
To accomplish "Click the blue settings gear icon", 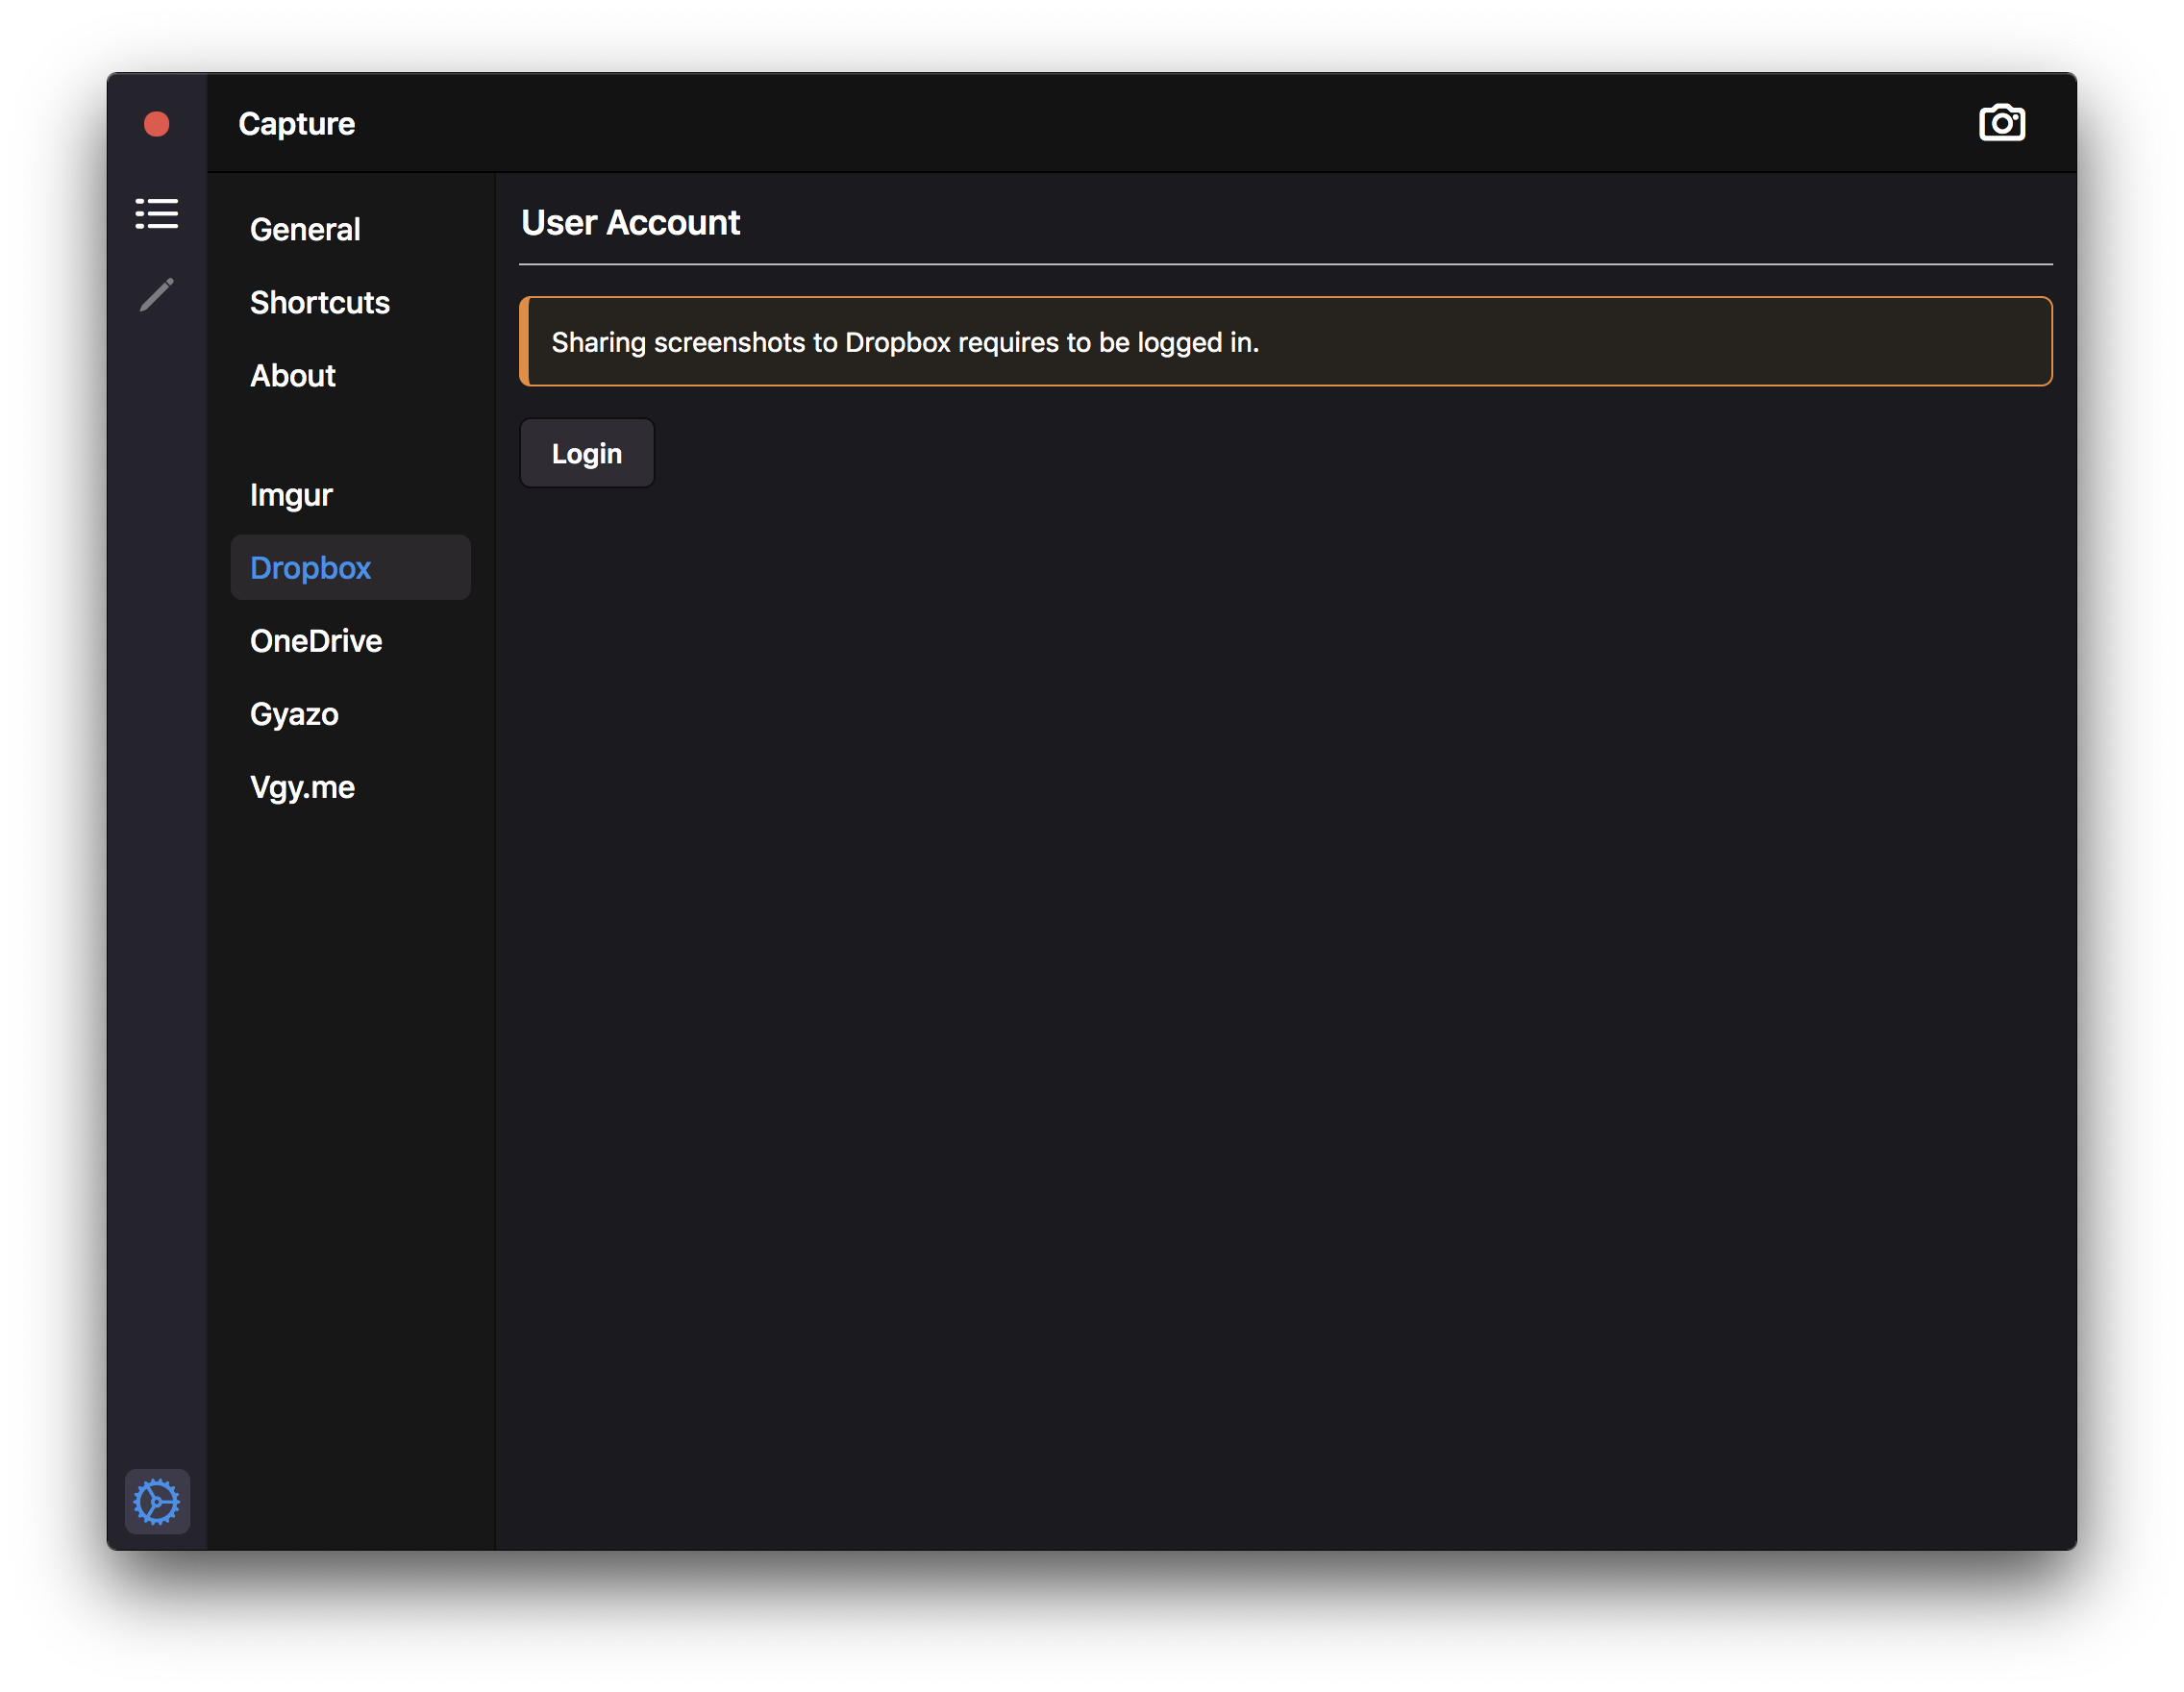I will (157, 1500).
